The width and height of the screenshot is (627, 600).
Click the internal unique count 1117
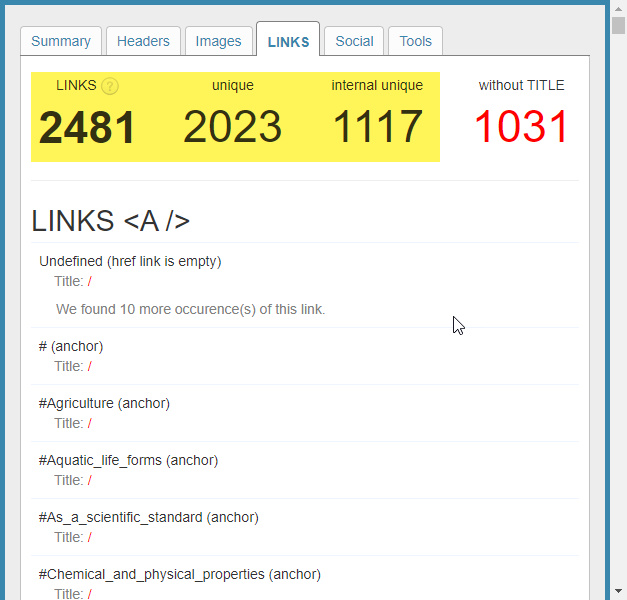tap(377, 128)
